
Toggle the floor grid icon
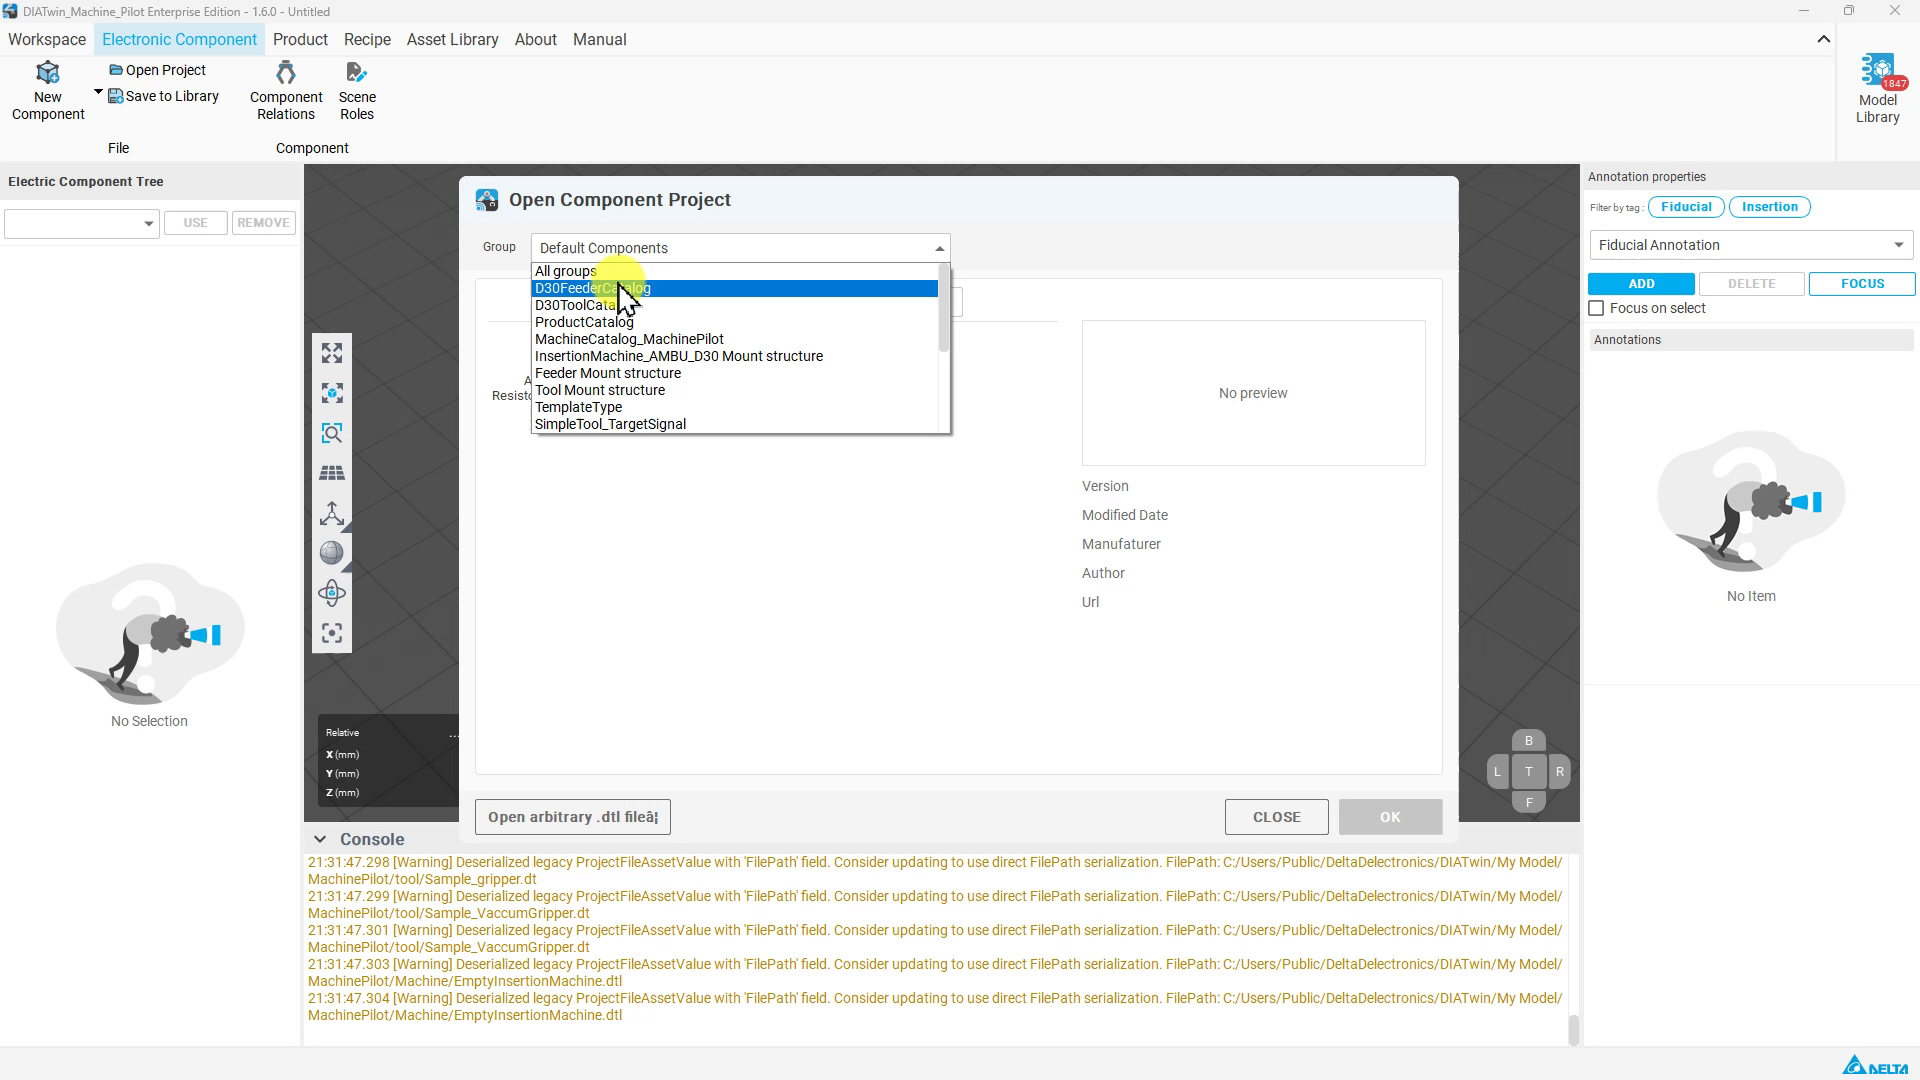332,473
